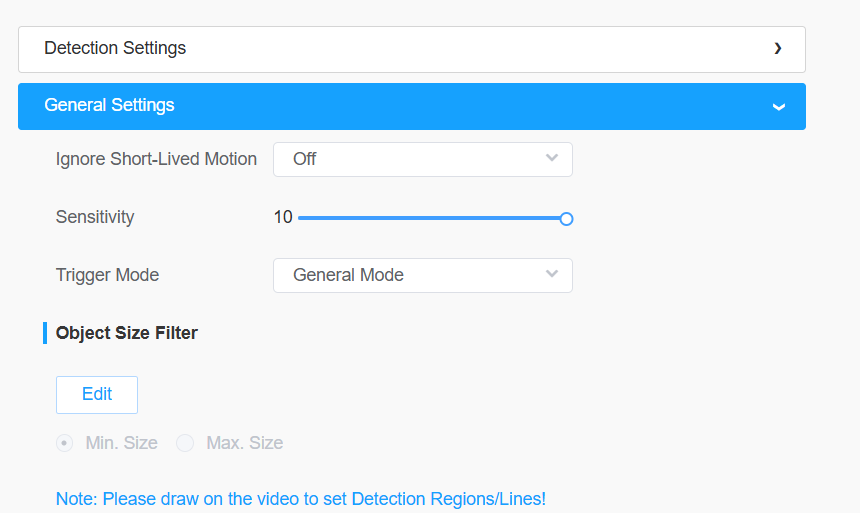Viewport: 860px width, 513px height.
Task: Click the Detection Settings right chevron
Action: click(778, 49)
